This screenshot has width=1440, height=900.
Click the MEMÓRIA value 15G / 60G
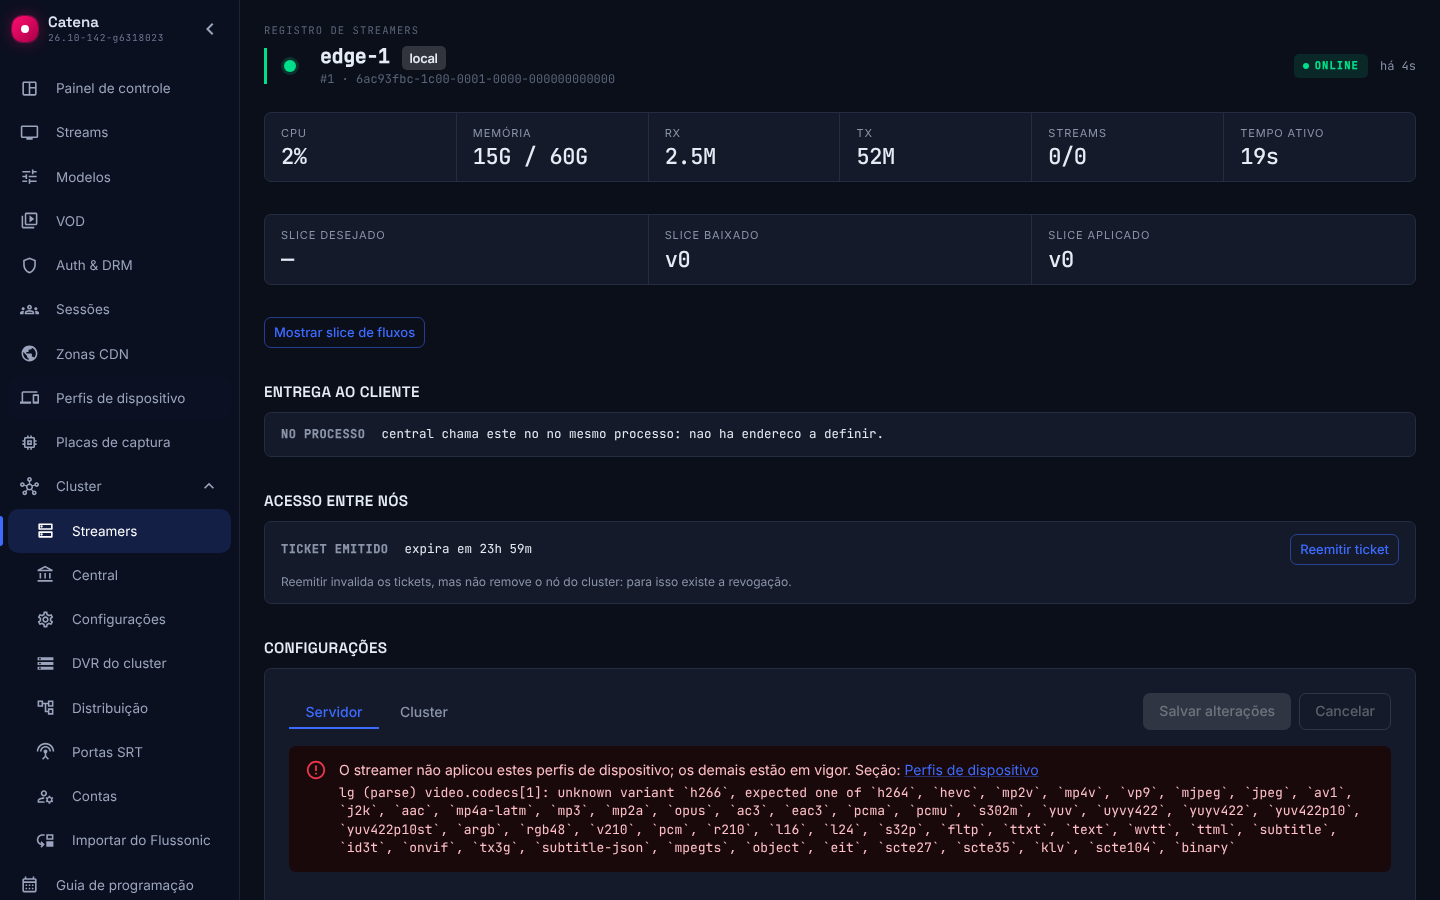(530, 157)
